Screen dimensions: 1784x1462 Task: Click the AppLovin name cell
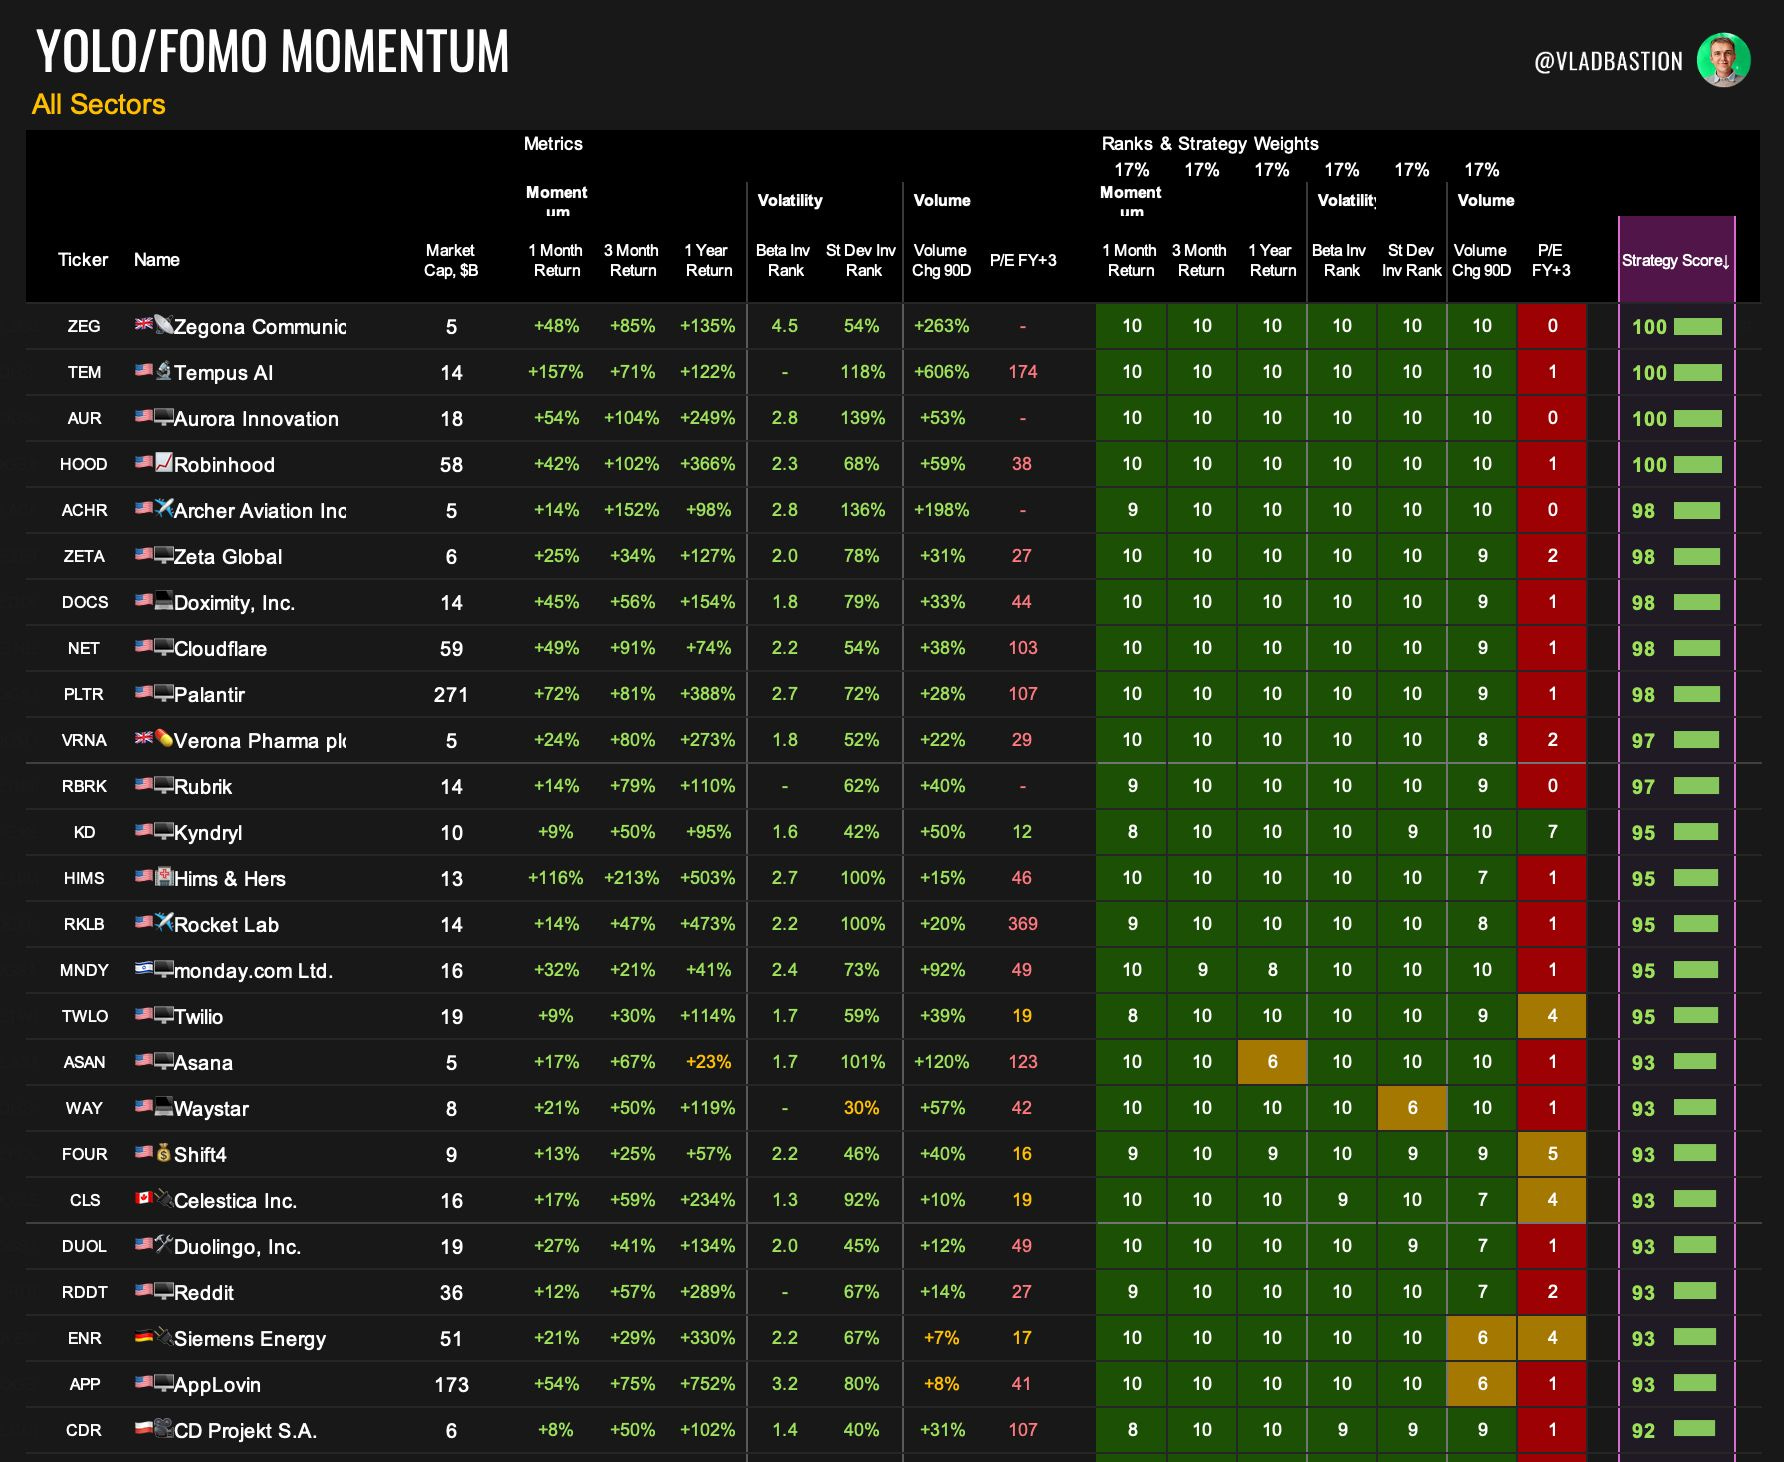217,1385
